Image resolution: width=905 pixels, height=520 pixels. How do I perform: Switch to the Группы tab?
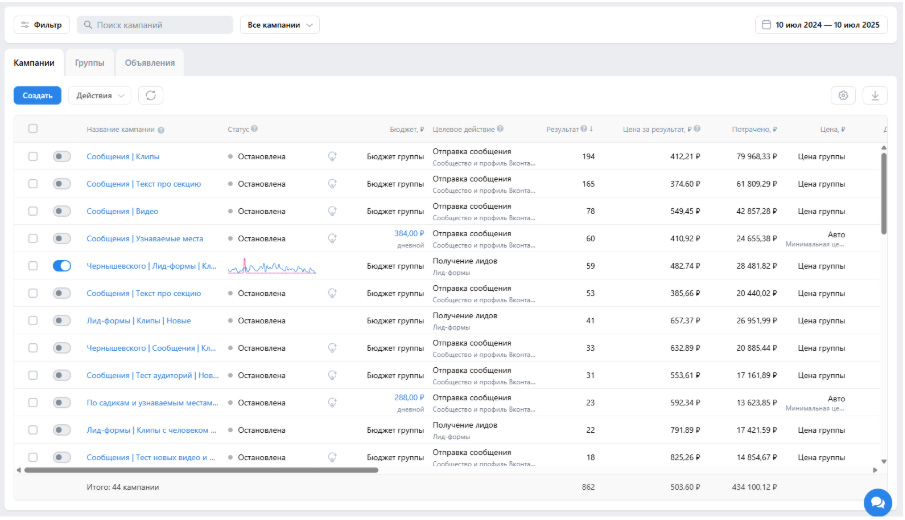point(89,63)
